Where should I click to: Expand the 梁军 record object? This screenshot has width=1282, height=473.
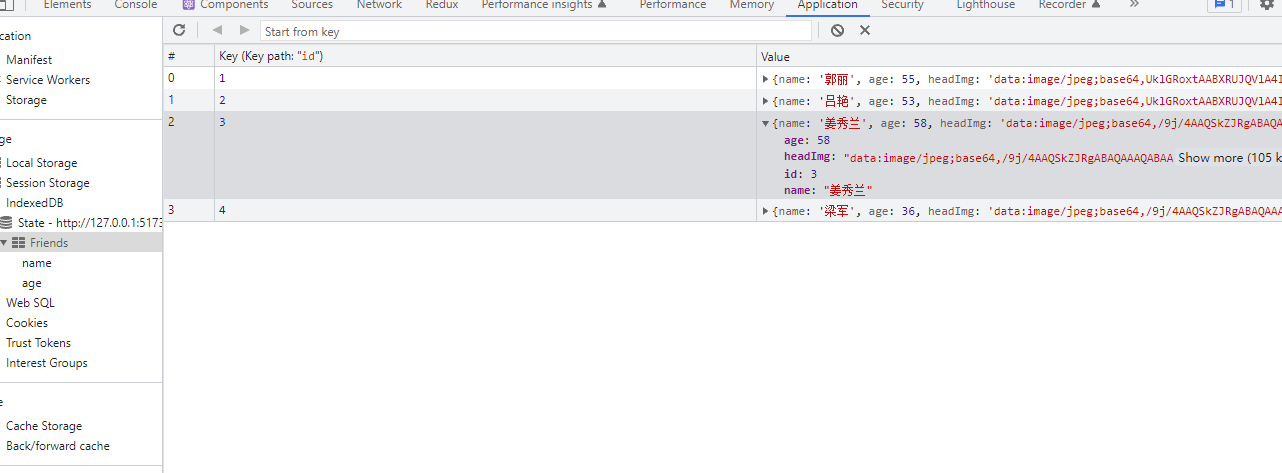(766, 211)
